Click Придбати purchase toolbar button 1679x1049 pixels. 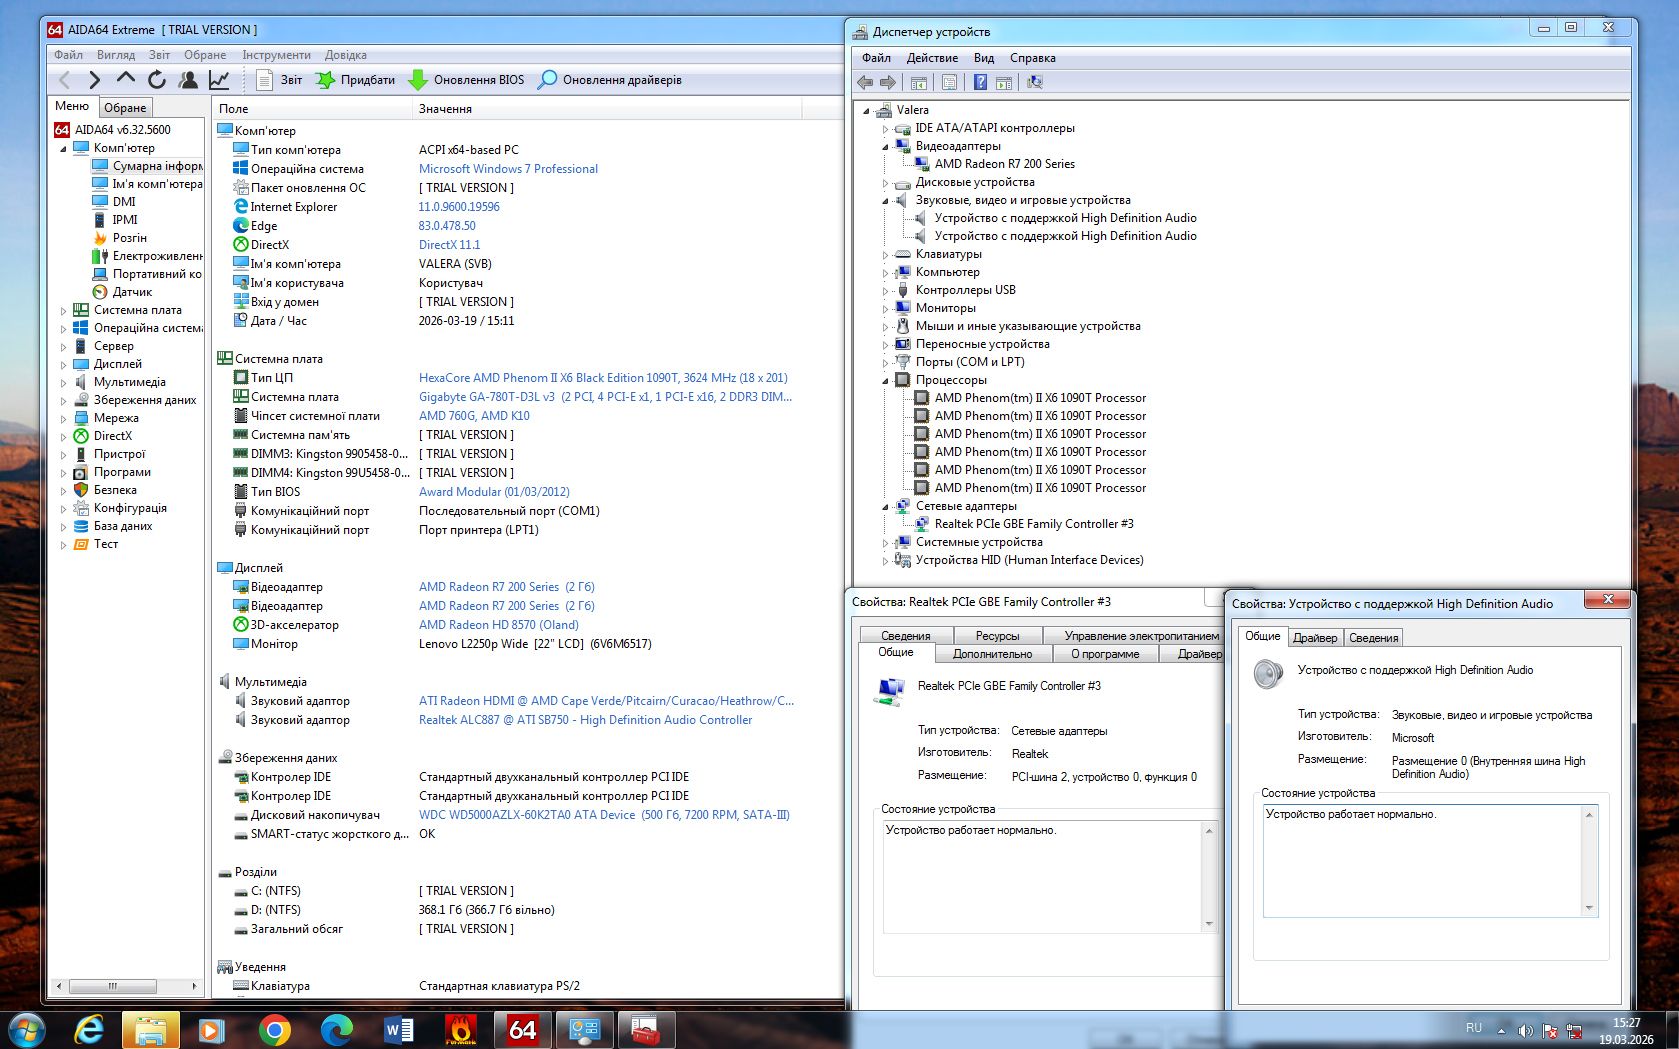pyautogui.click(x=355, y=80)
